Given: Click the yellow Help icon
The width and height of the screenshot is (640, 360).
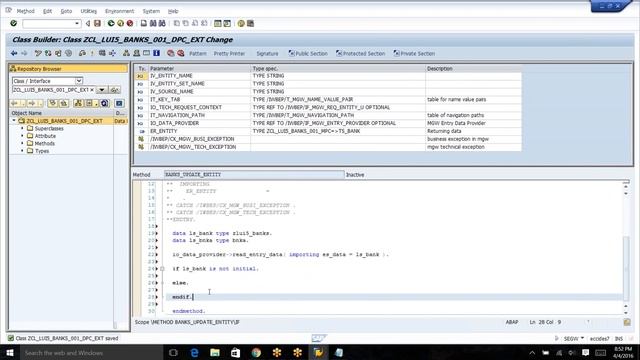Looking at the screenshot, I should [241, 23].
